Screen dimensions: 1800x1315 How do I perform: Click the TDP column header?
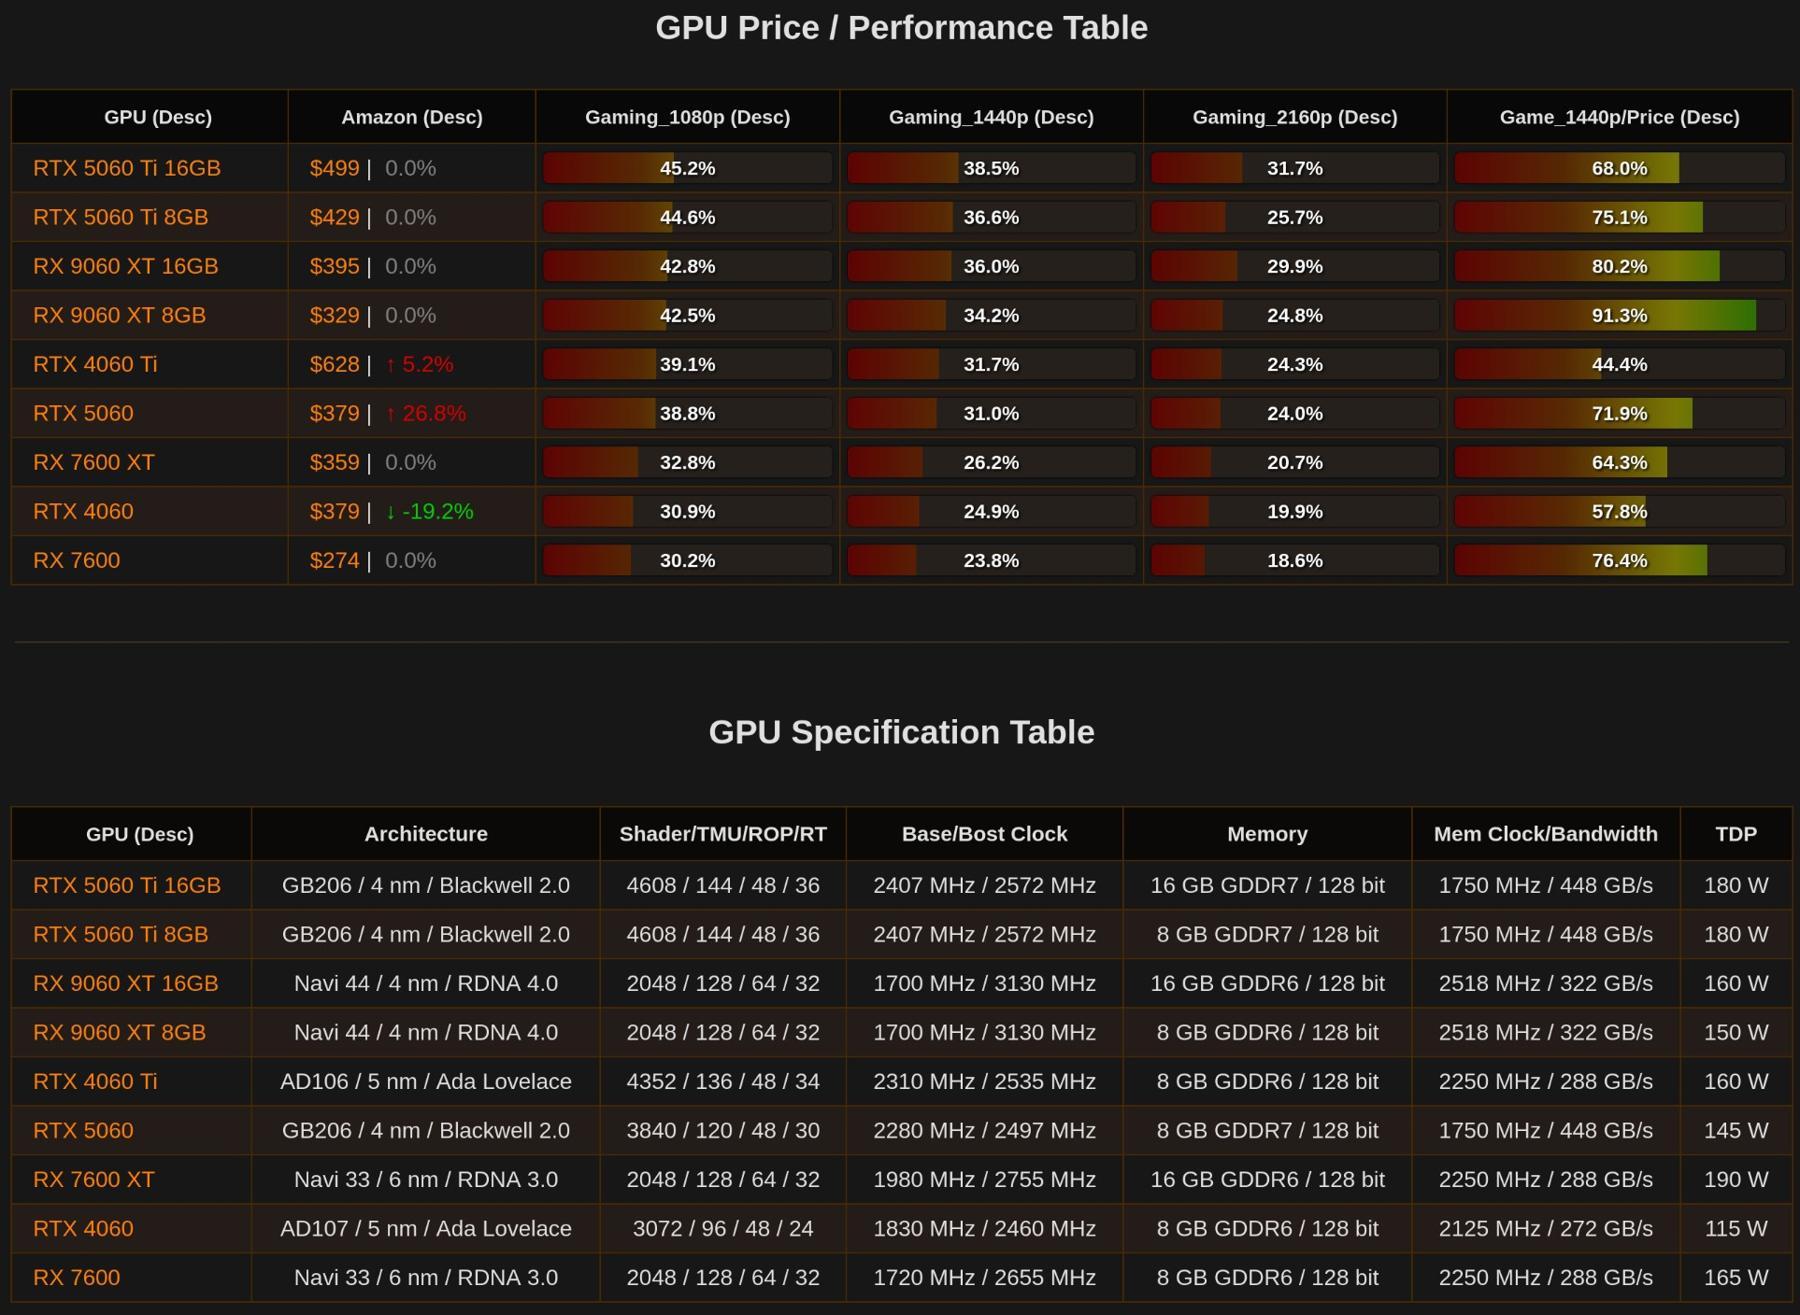(1736, 834)
